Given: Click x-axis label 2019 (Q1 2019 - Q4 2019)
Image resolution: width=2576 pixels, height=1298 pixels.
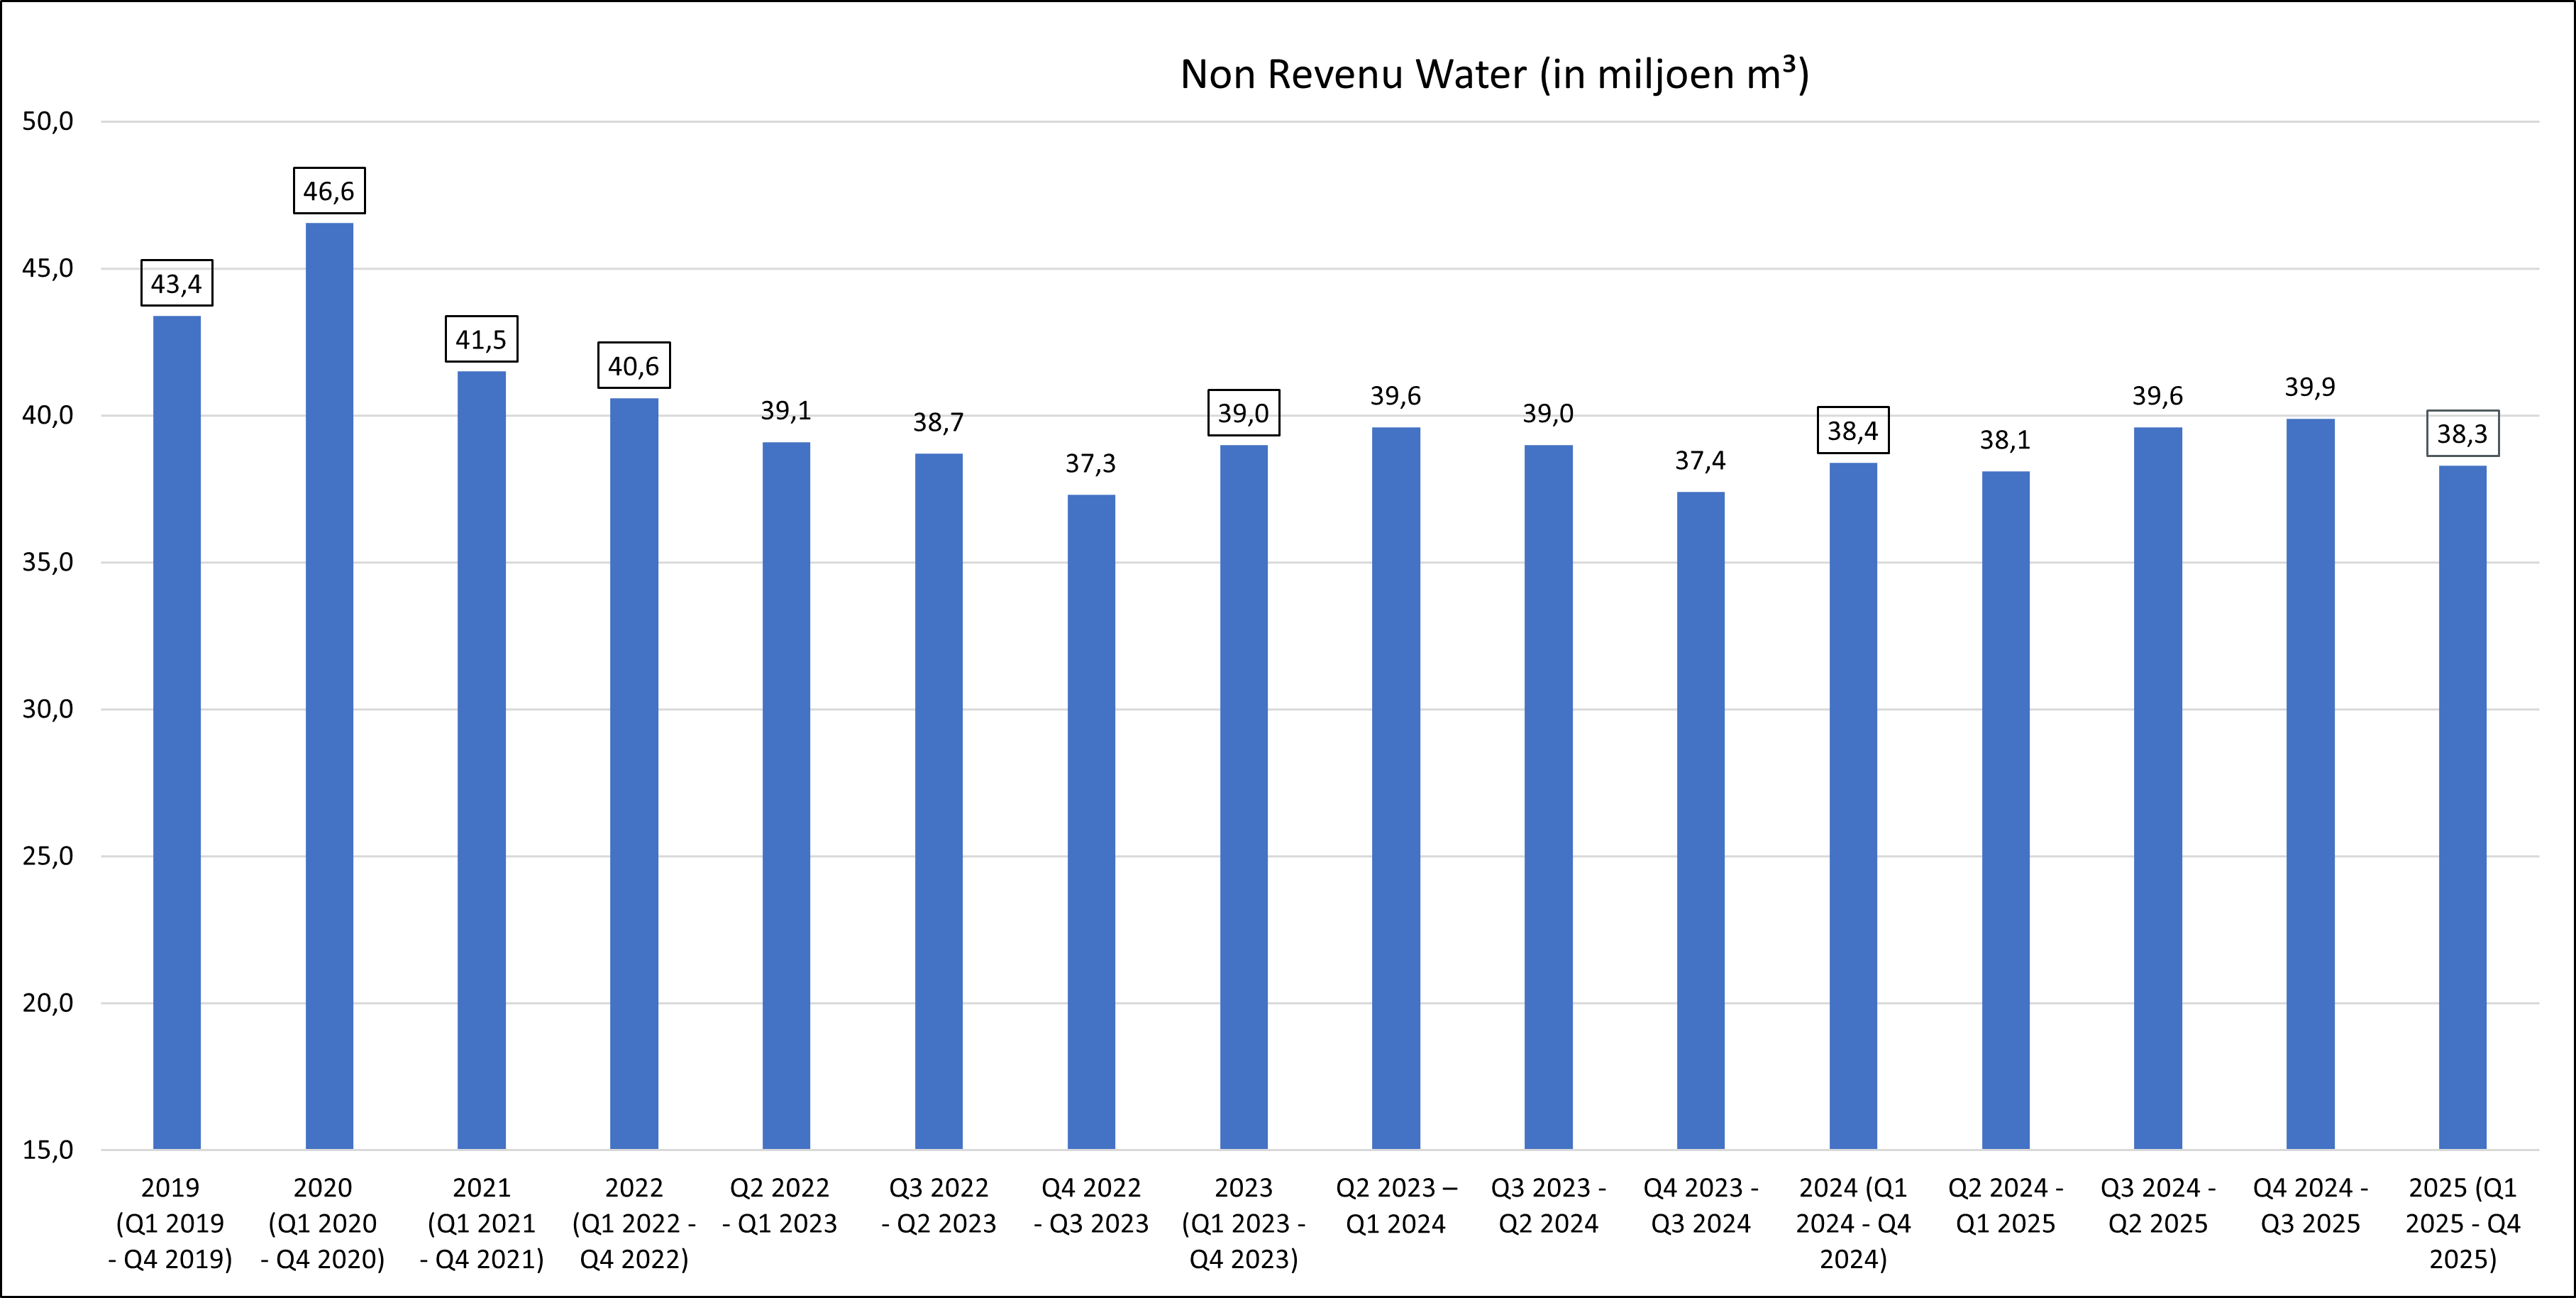Looking at the screenshot, I should pyautogui.click(x=170, y=1223).
